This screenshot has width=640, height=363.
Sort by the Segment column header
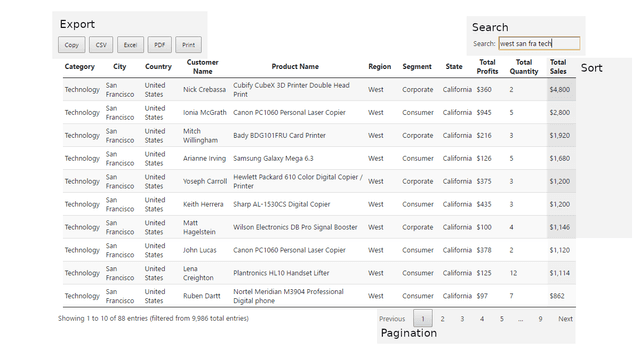point(417,67)
